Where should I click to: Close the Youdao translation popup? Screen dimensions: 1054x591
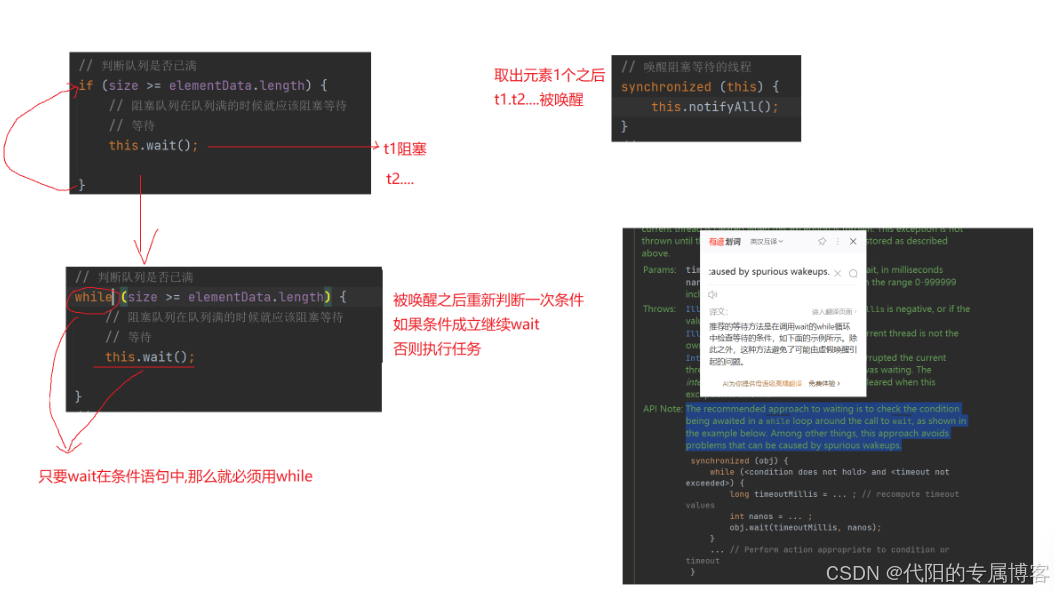click(x=853, y=241)
